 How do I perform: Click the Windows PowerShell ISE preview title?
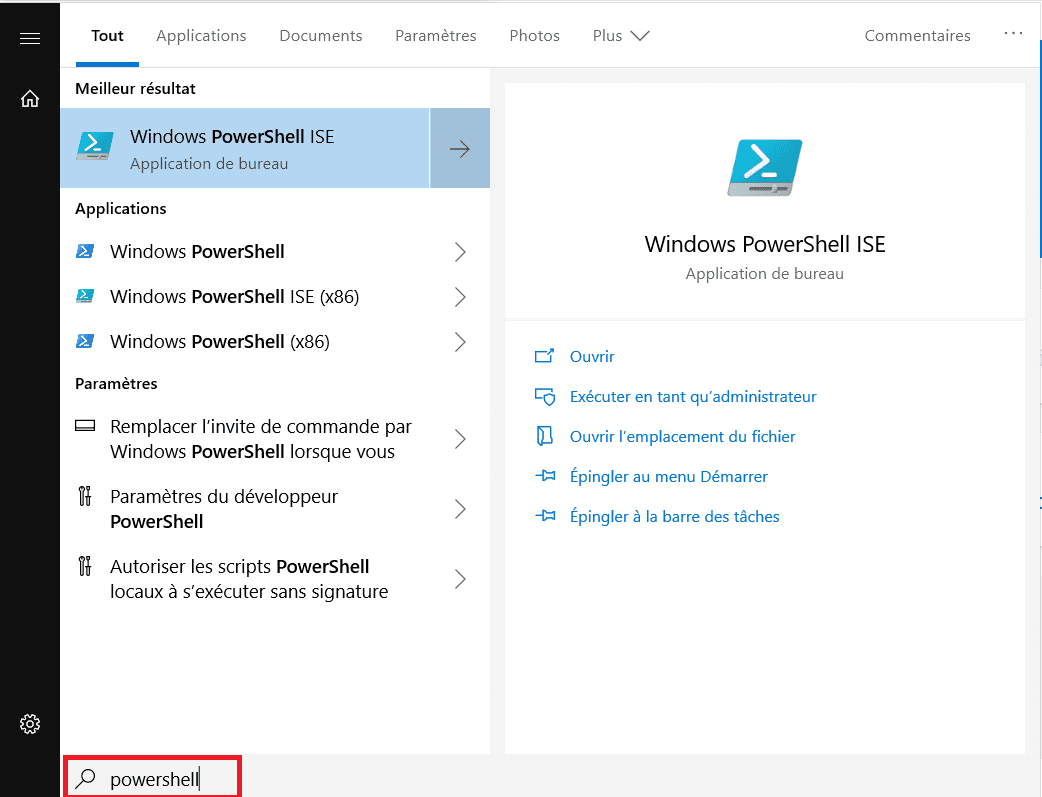point(765,244)
